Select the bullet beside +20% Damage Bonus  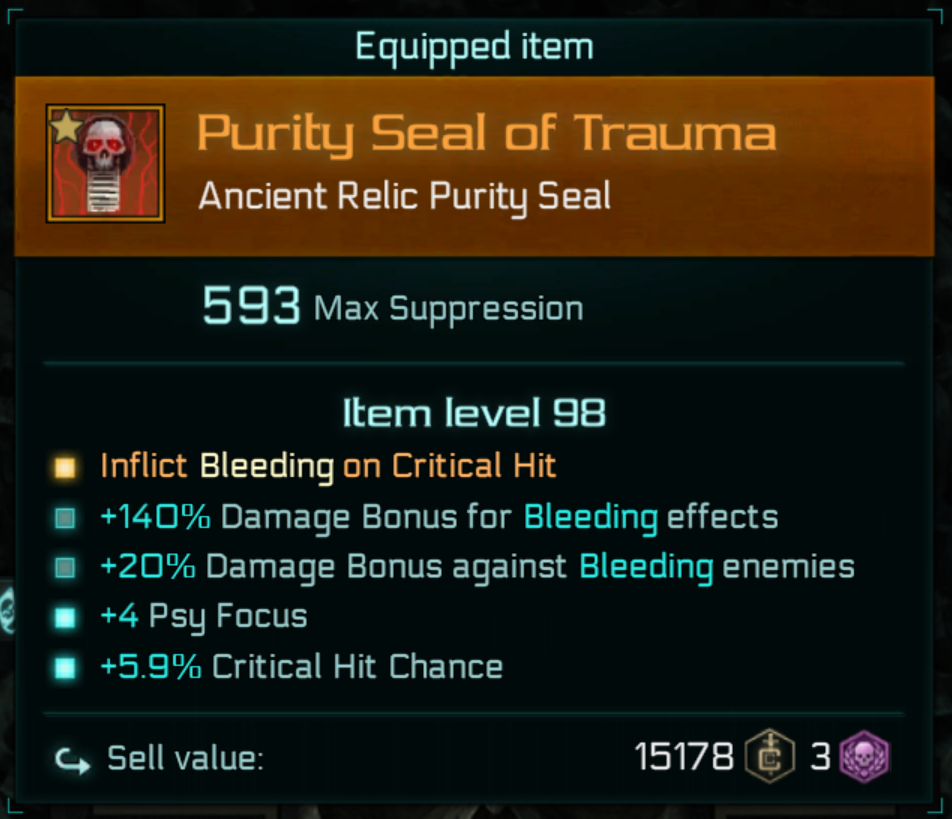tap(66, 568)
